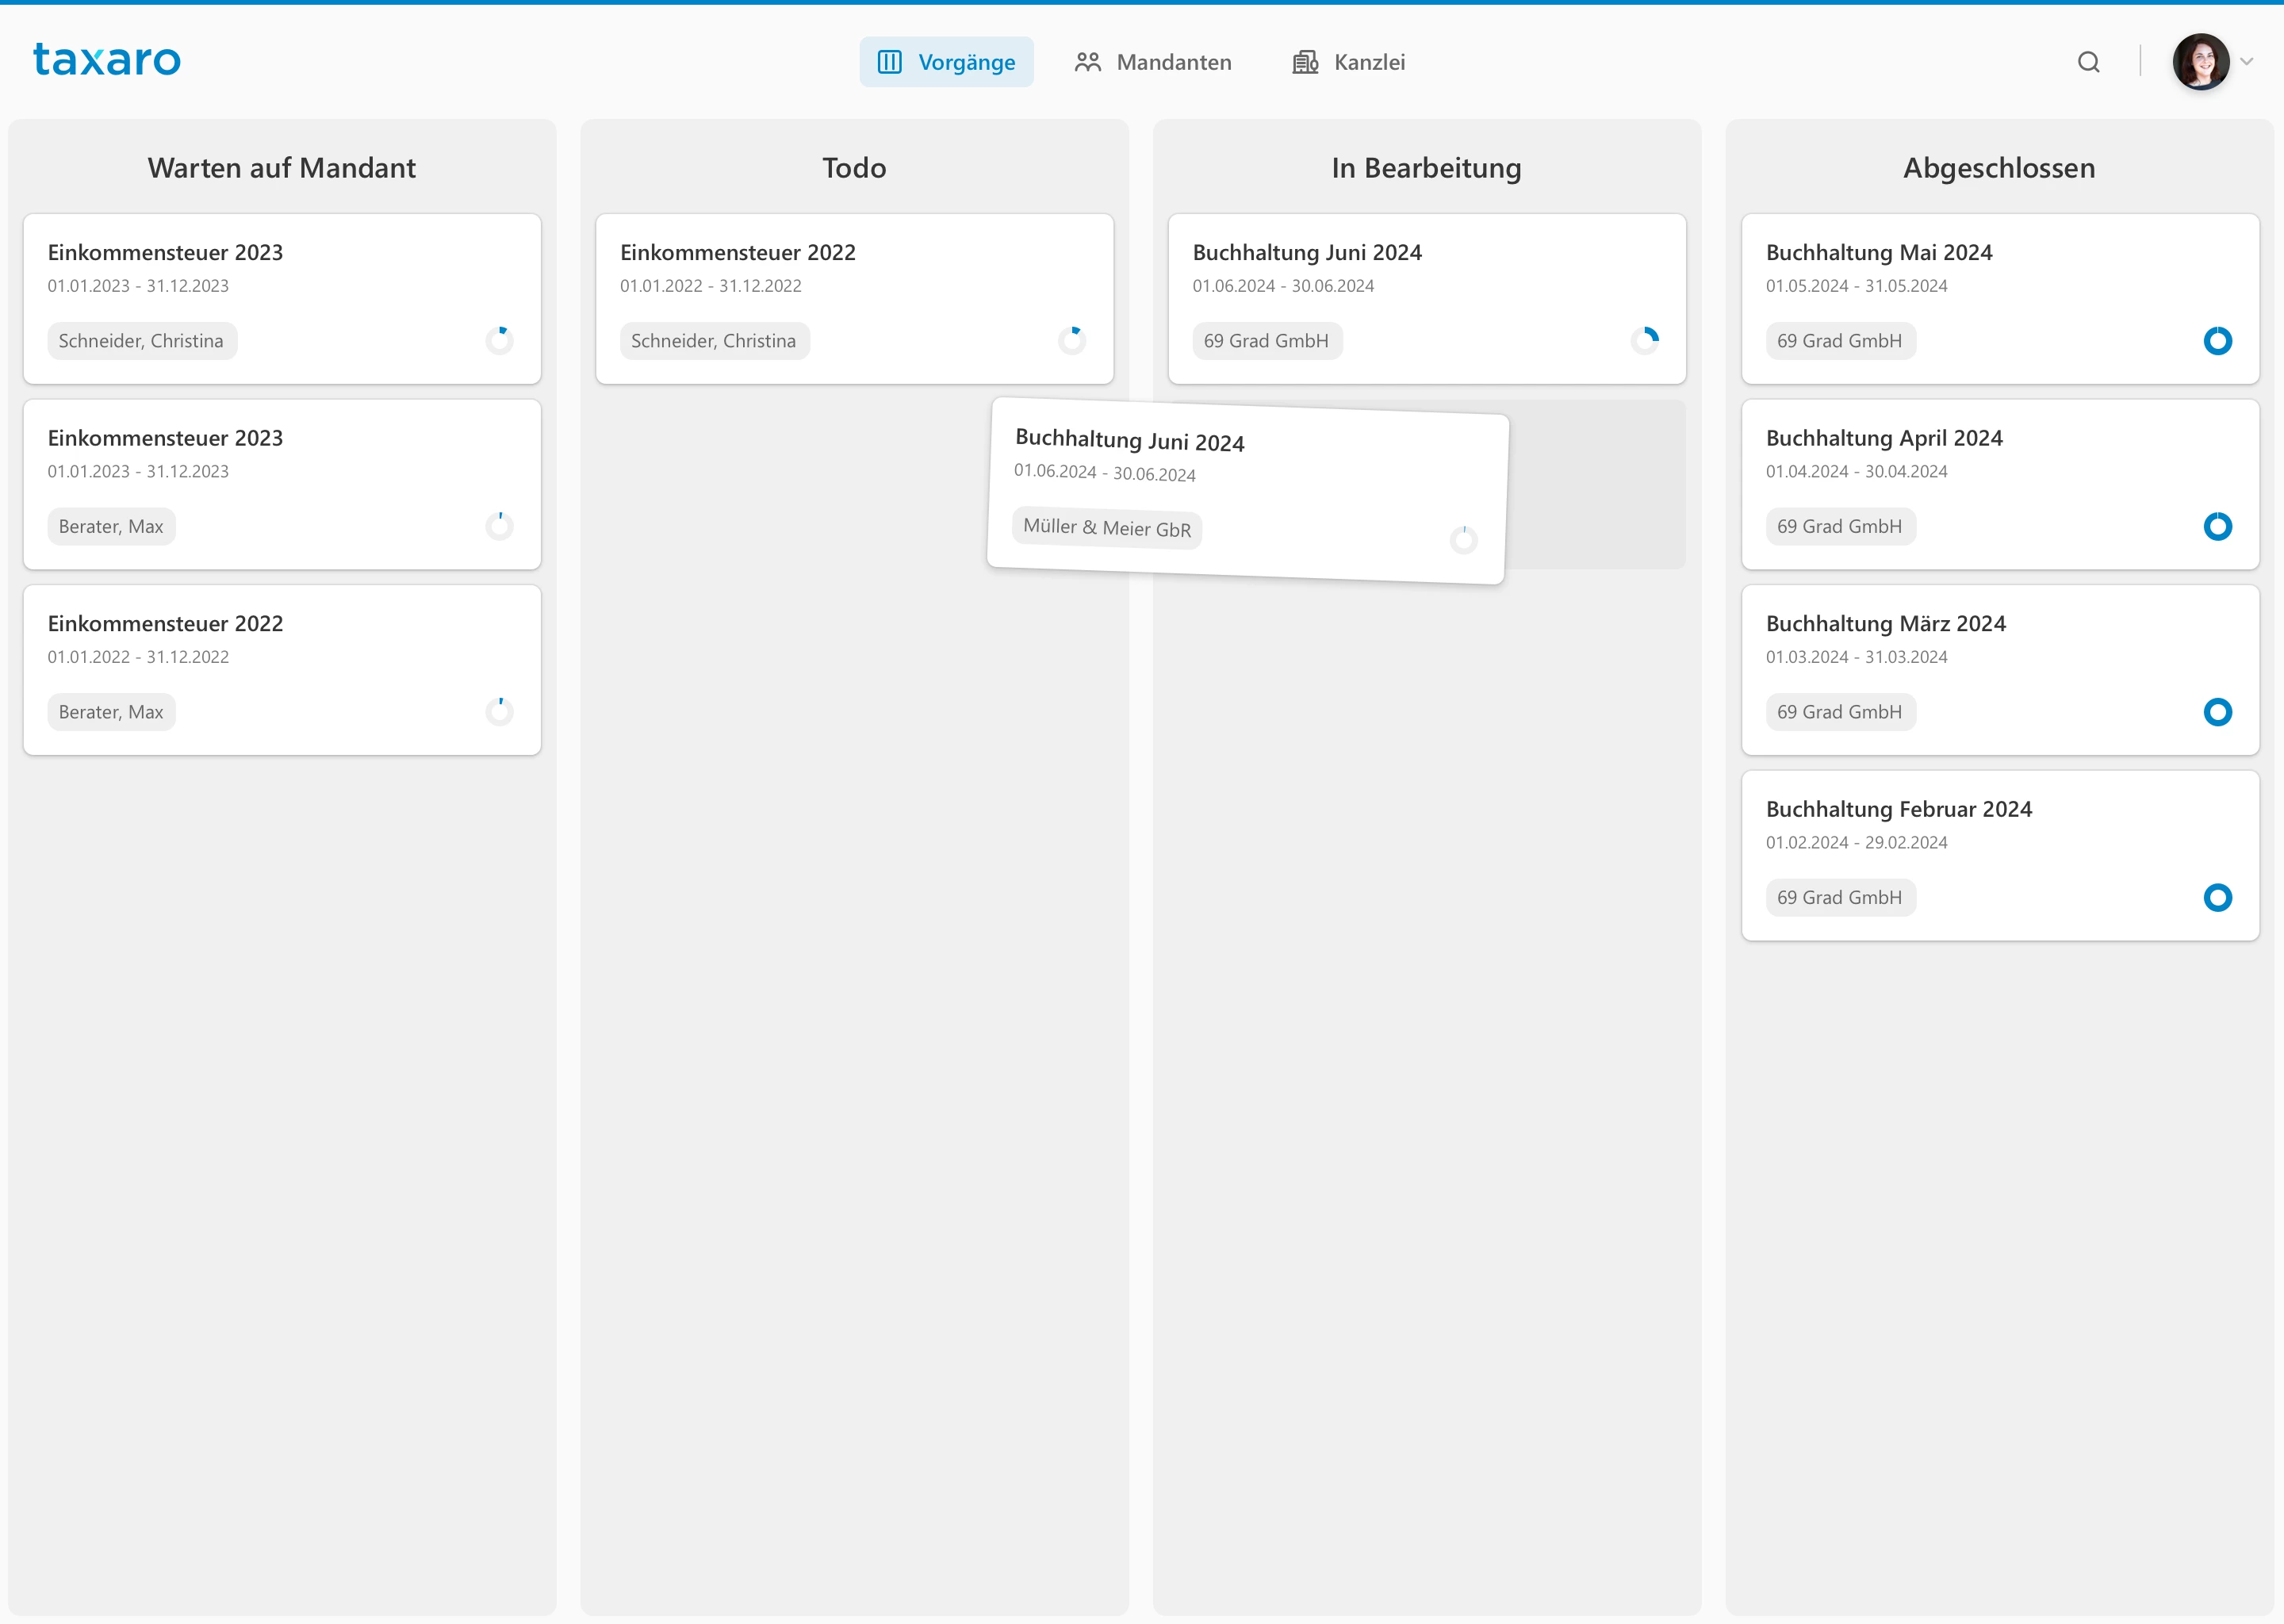Open Einkommensteuer 2023 card for Berater, Max

point(282,484)
